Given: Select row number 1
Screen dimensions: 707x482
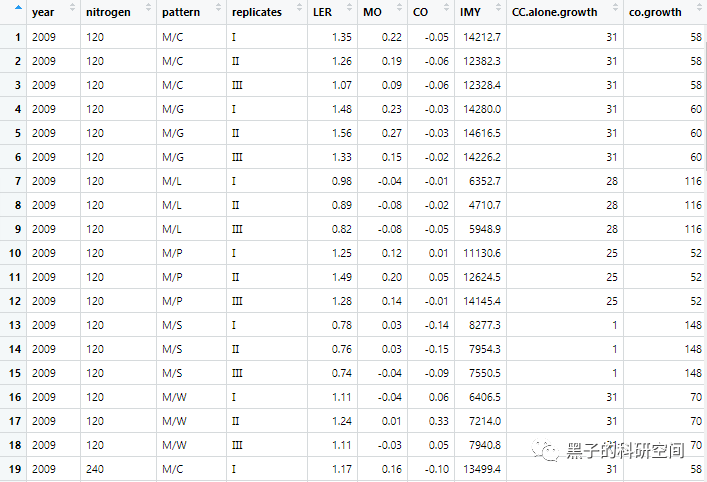Looking at the screenshot, I should pos(18,37).
